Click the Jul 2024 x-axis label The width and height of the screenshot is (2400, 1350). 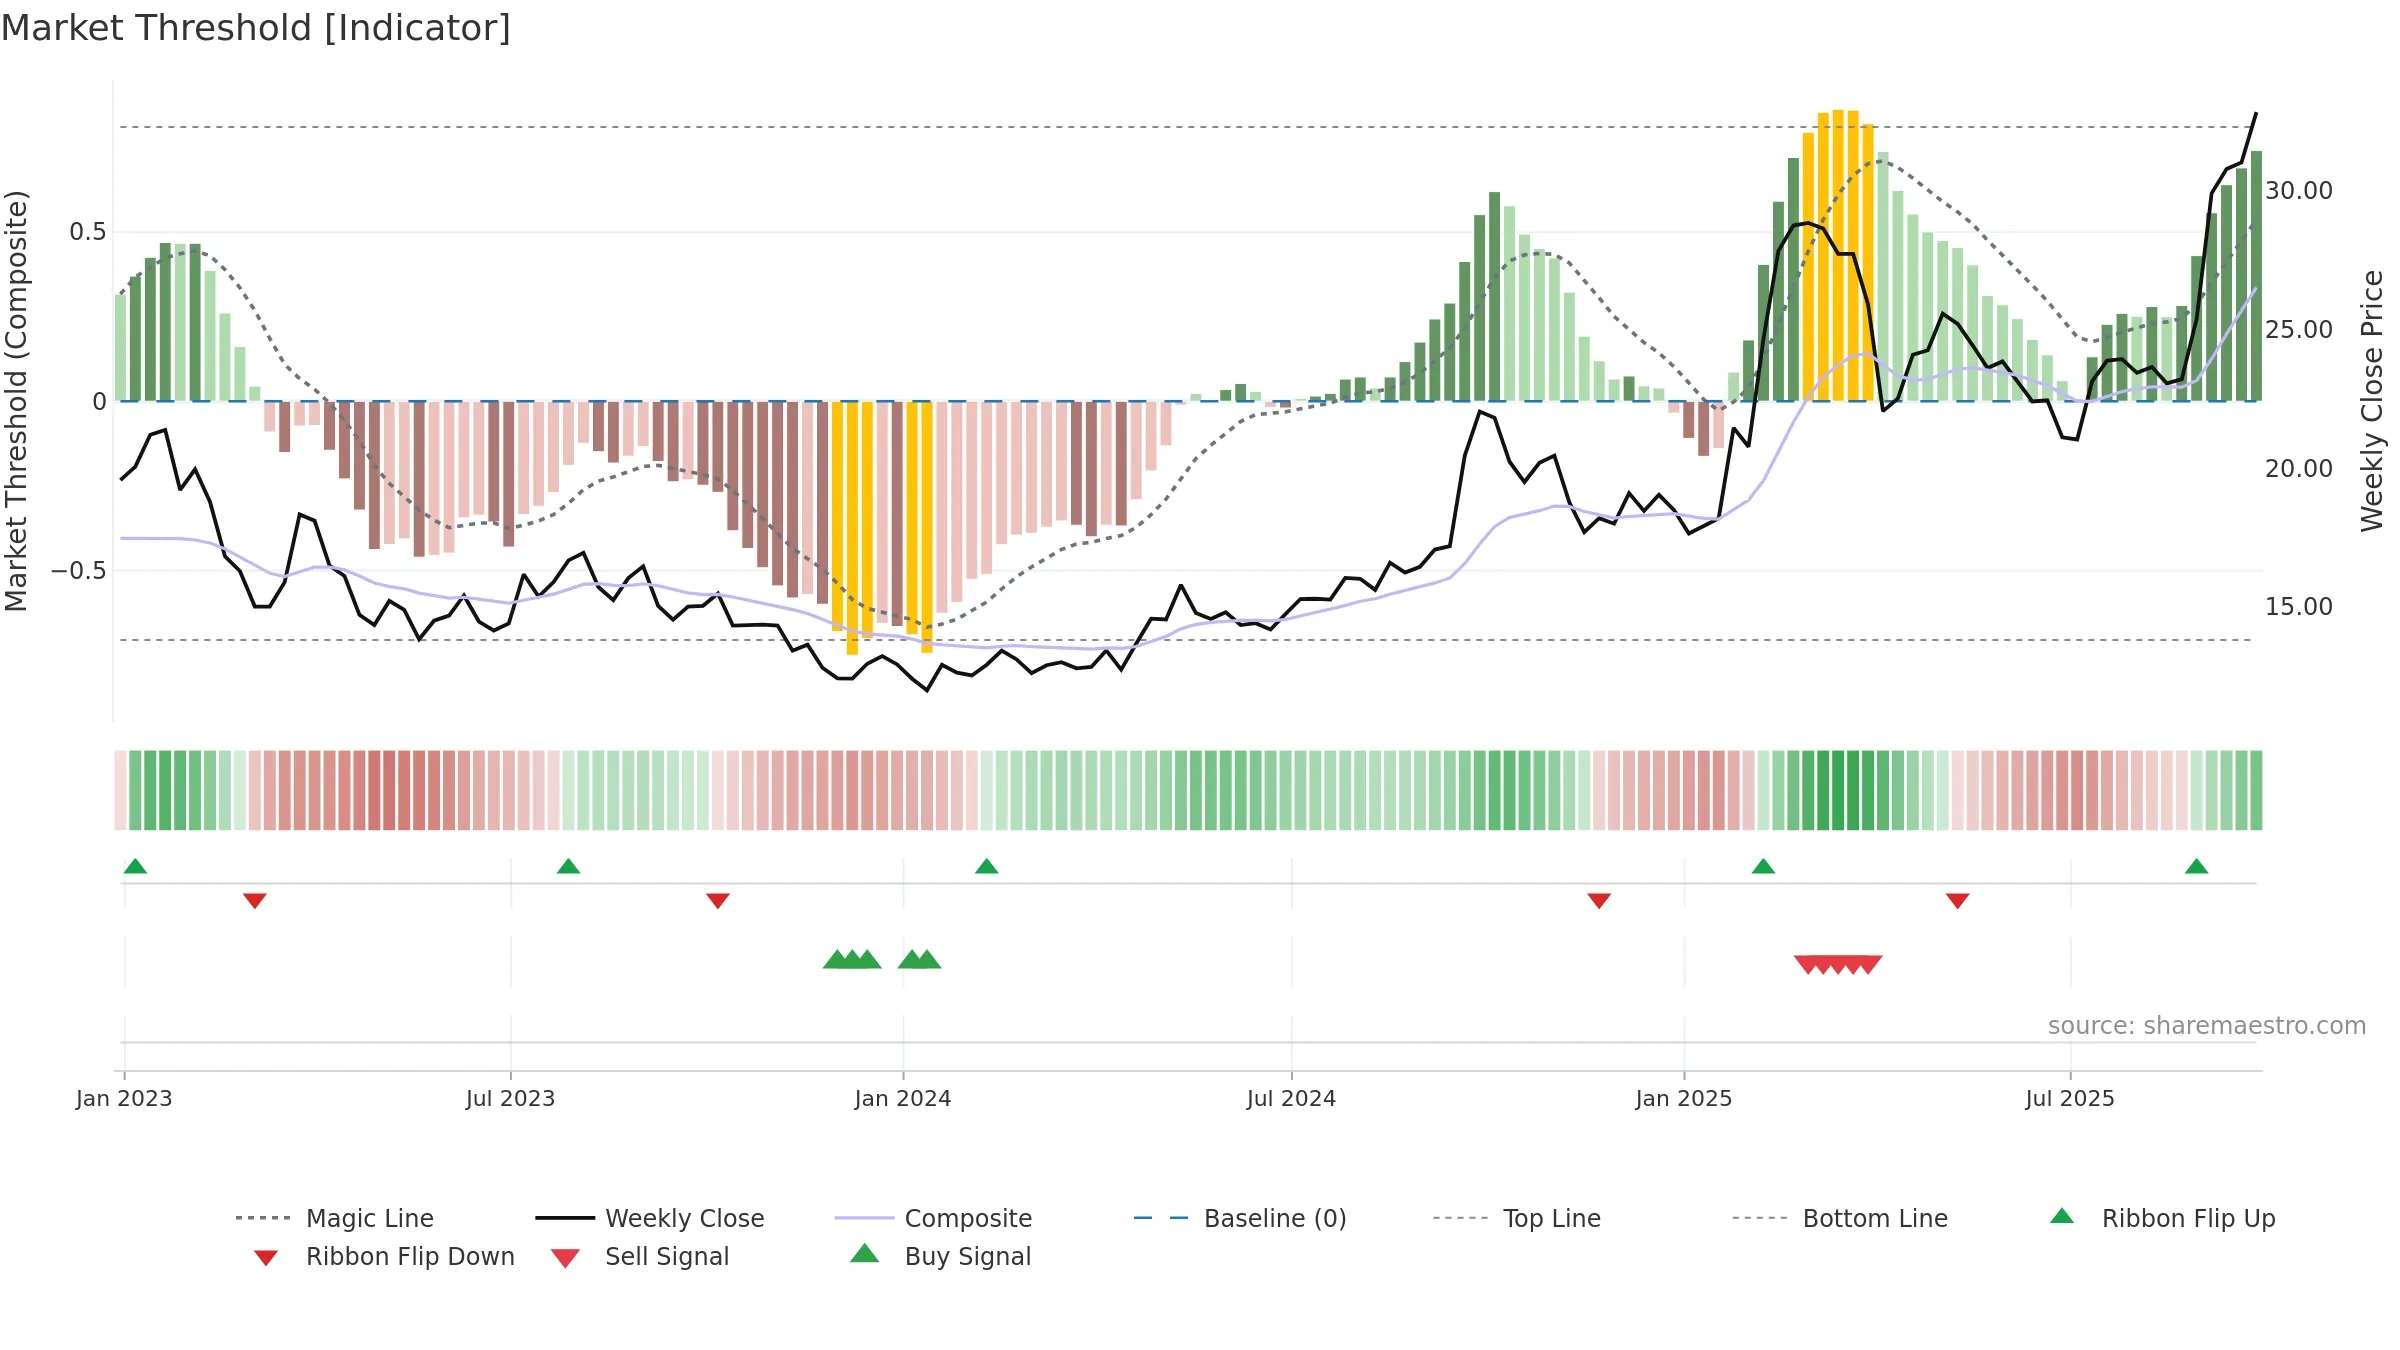point(1291,1098)
